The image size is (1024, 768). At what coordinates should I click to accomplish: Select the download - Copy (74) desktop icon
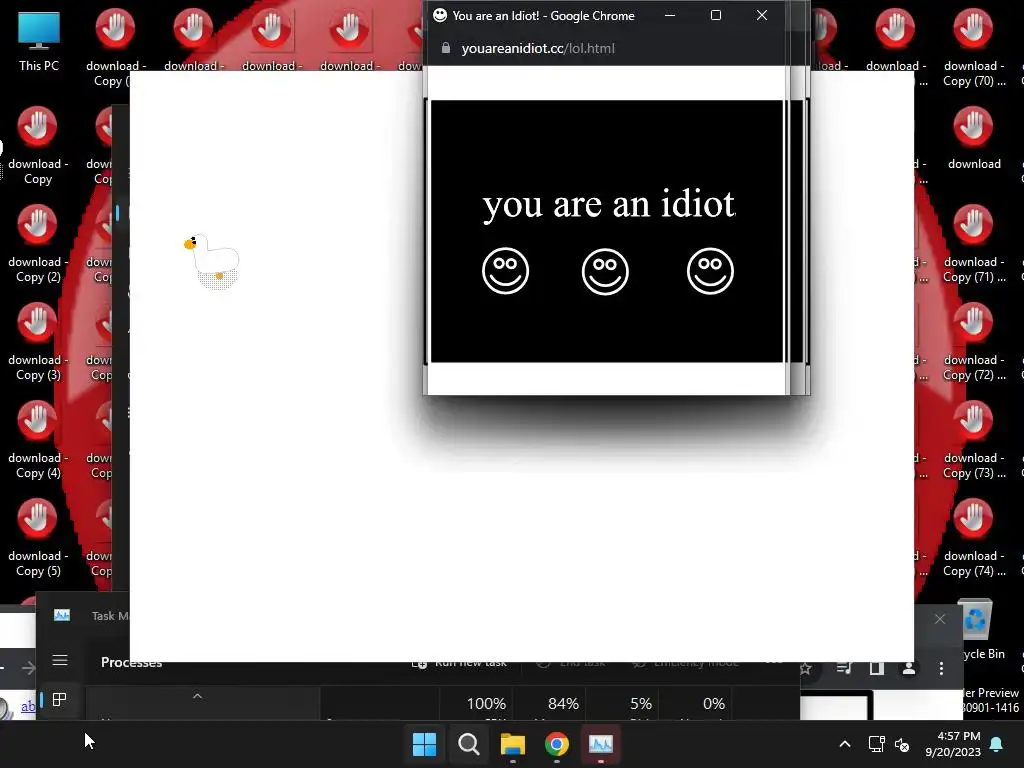pyautogui.click(x=973, y=538)
